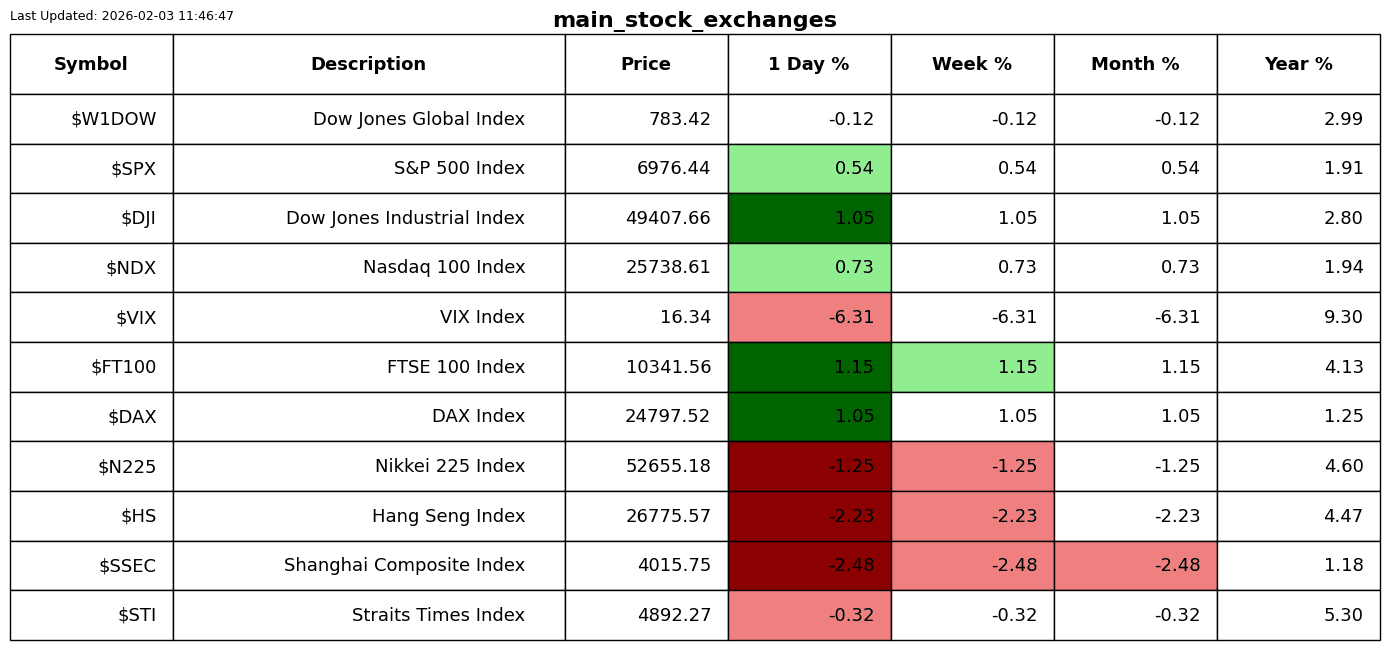
Task: Click the Last Updated timestamp text
Action: pyautogui.click(x=122, y=16)
